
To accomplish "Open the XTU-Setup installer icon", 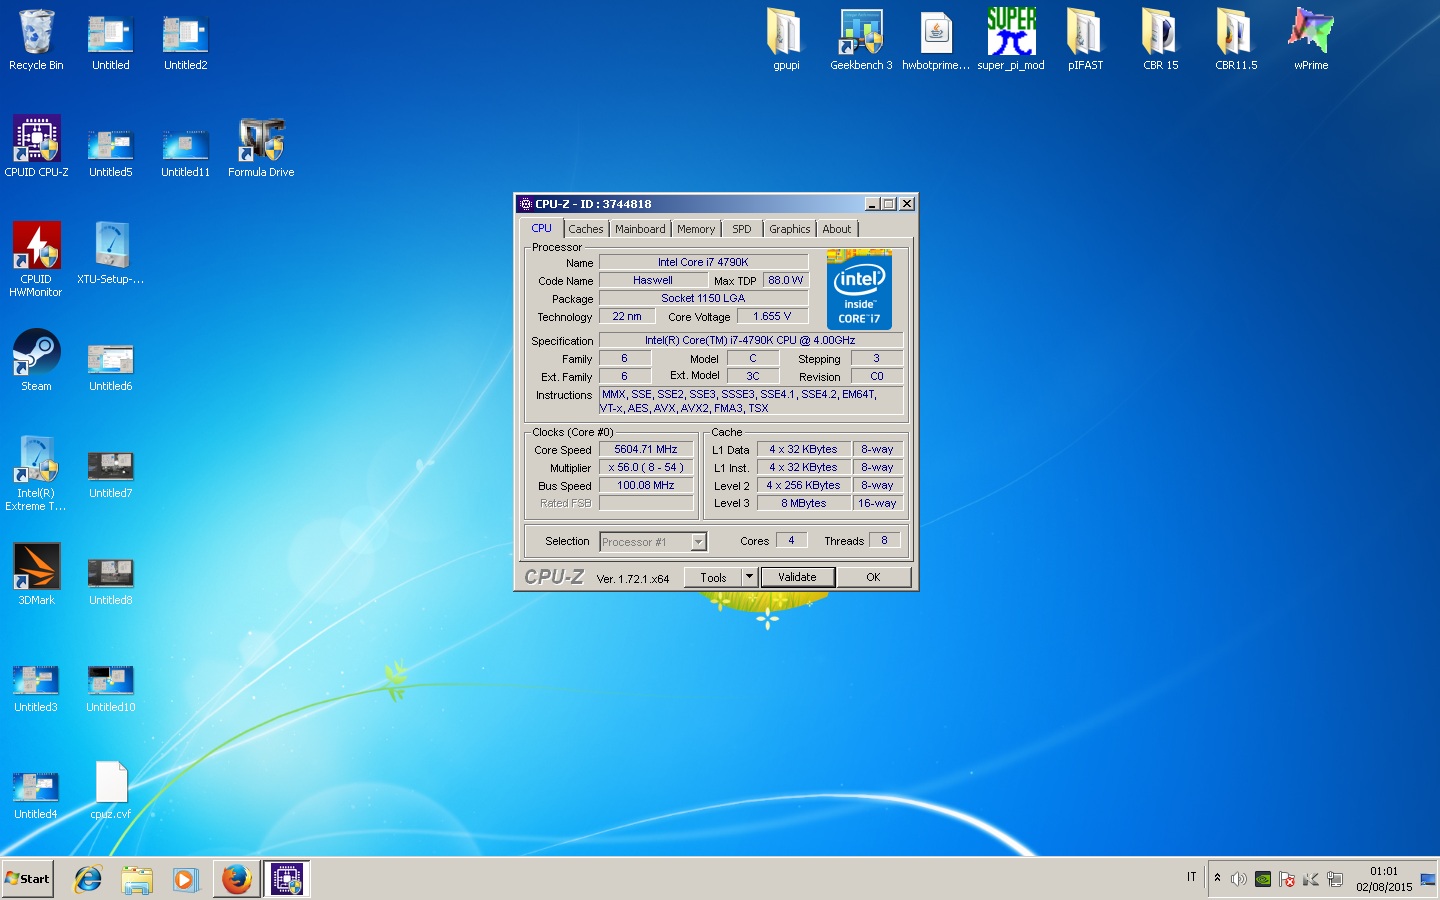I will point(111,253).
